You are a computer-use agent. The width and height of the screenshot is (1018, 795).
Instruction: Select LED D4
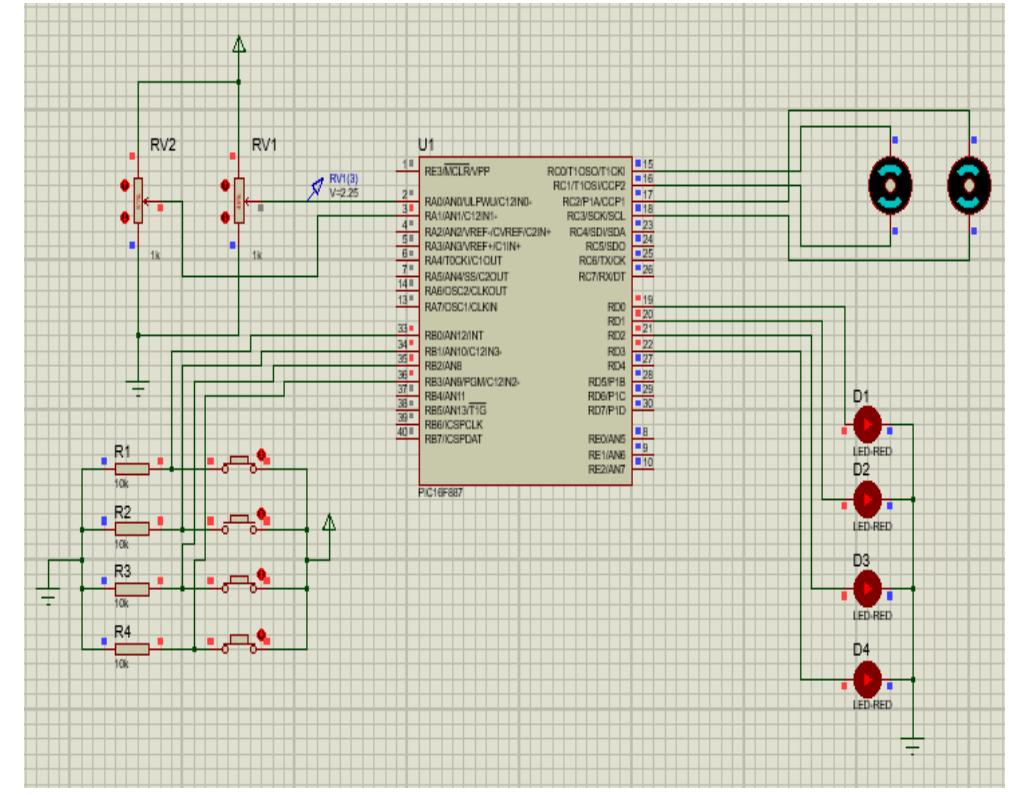(867, 679)
